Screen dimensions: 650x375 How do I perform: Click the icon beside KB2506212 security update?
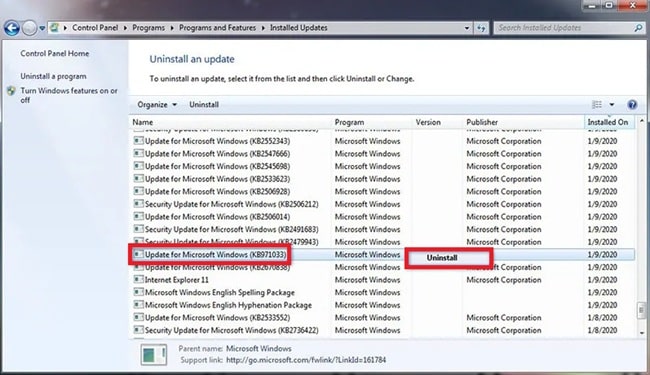pyautogui.click(x=138, y=204)
